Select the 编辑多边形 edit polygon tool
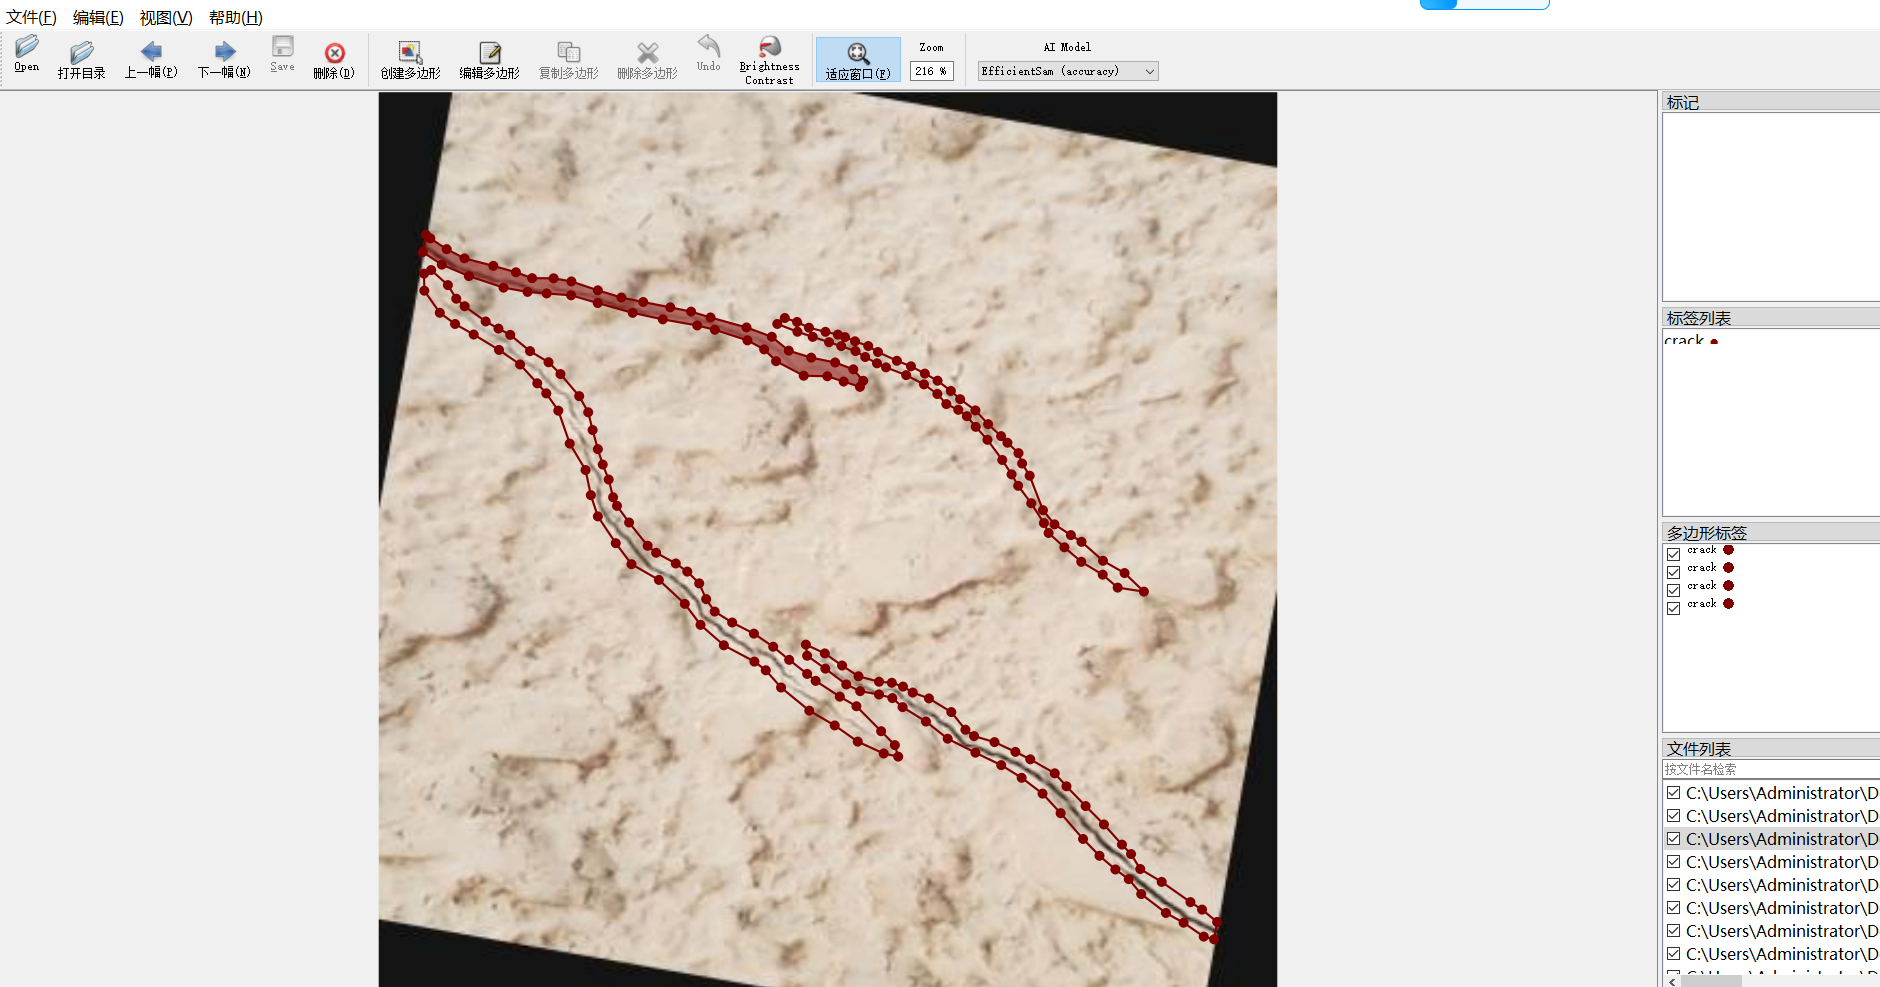The image size is (1880, 987). click(489, 54)
